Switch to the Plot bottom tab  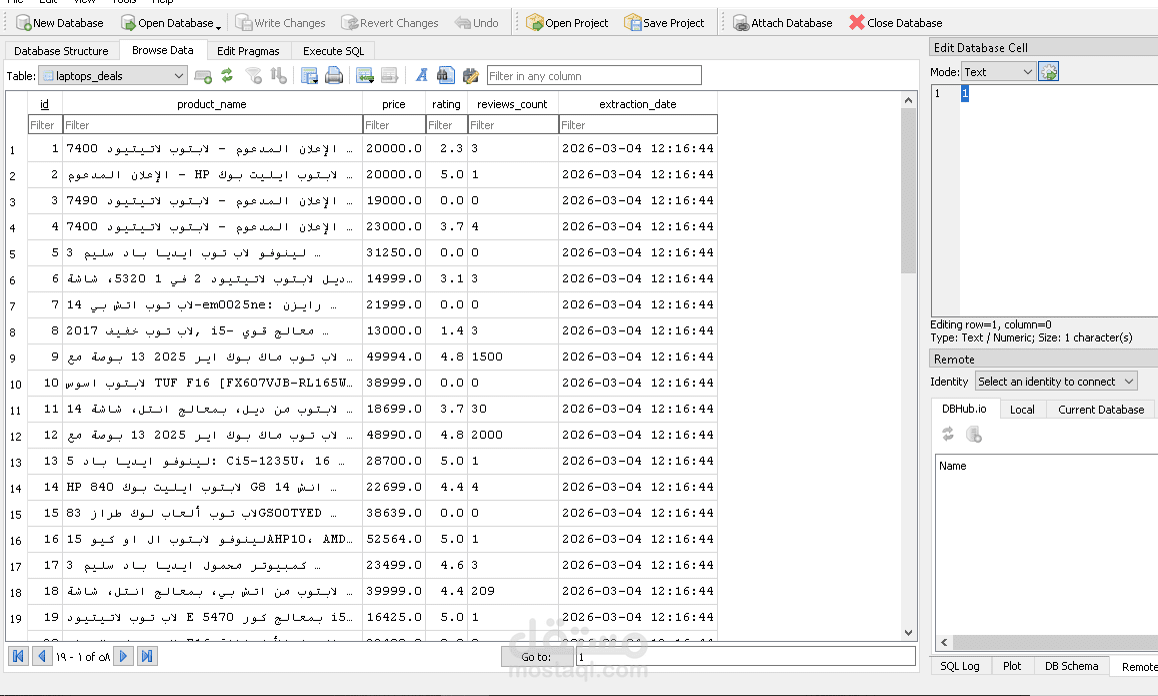click(x=1012, y=666)
